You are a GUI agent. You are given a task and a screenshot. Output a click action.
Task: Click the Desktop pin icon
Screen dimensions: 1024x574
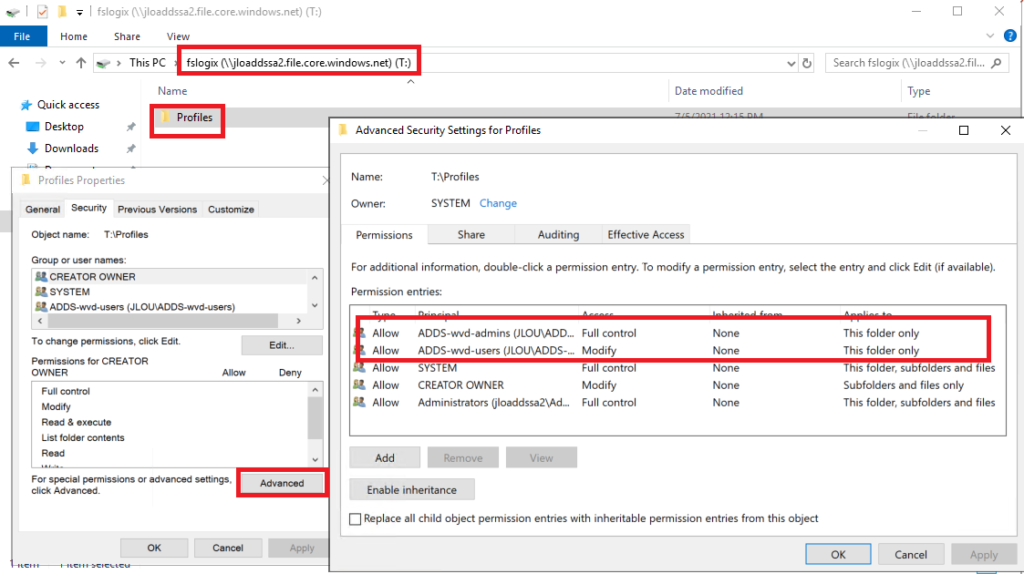(131, 127)
